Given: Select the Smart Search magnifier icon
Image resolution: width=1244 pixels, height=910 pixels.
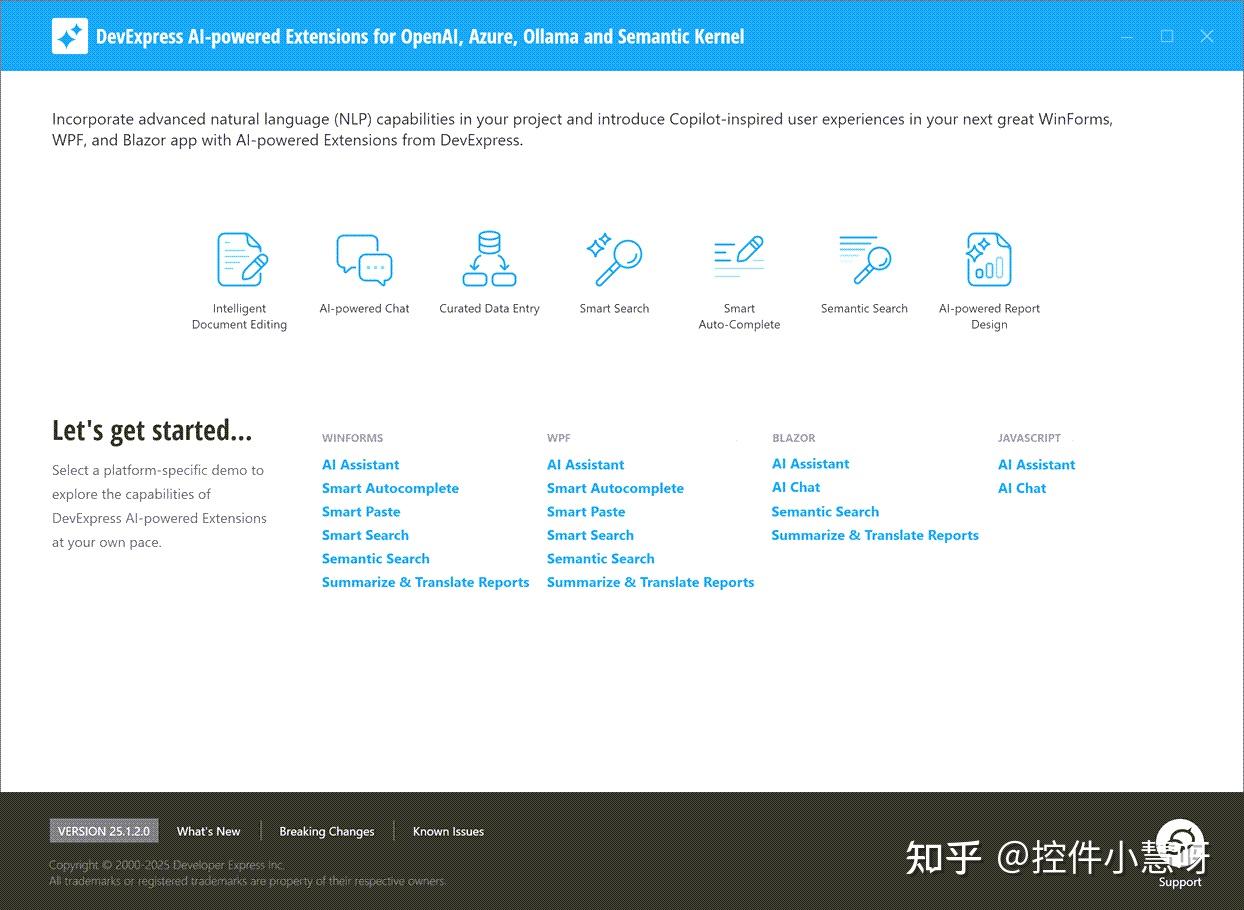Looking at the screenshot, I should (614, 258).
